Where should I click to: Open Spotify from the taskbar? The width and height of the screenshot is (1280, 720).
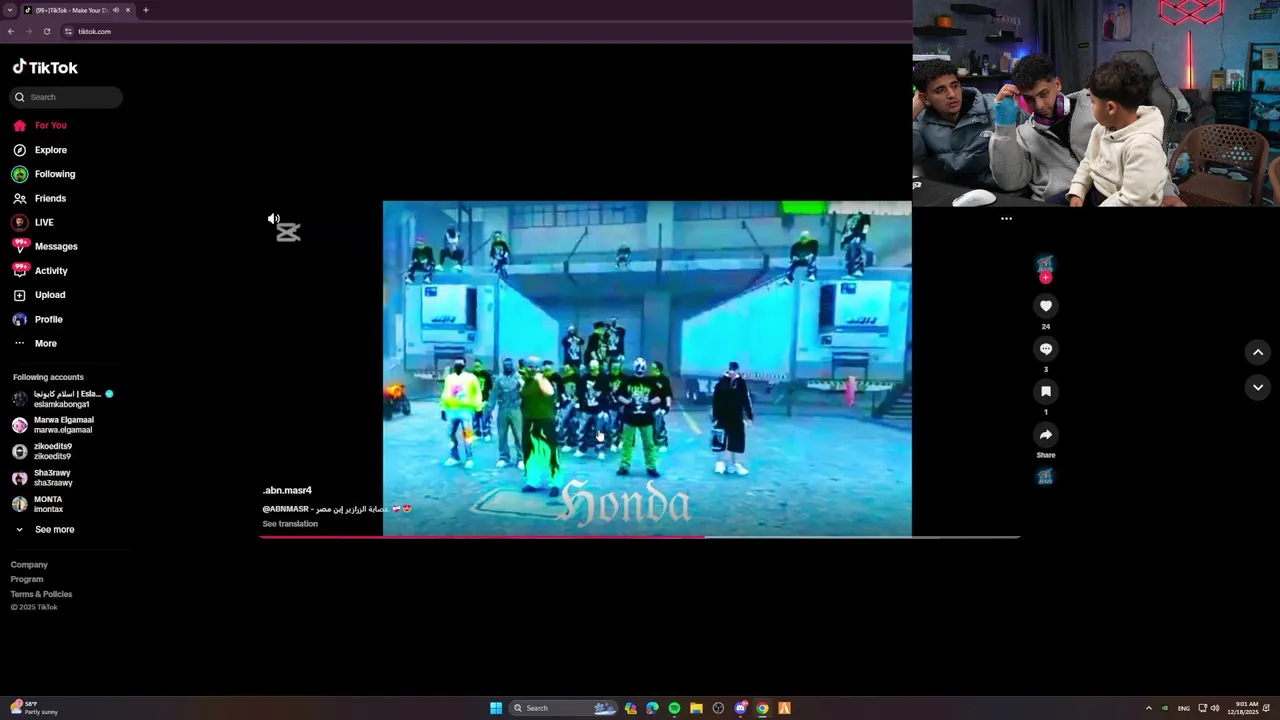tap(674, 708)
